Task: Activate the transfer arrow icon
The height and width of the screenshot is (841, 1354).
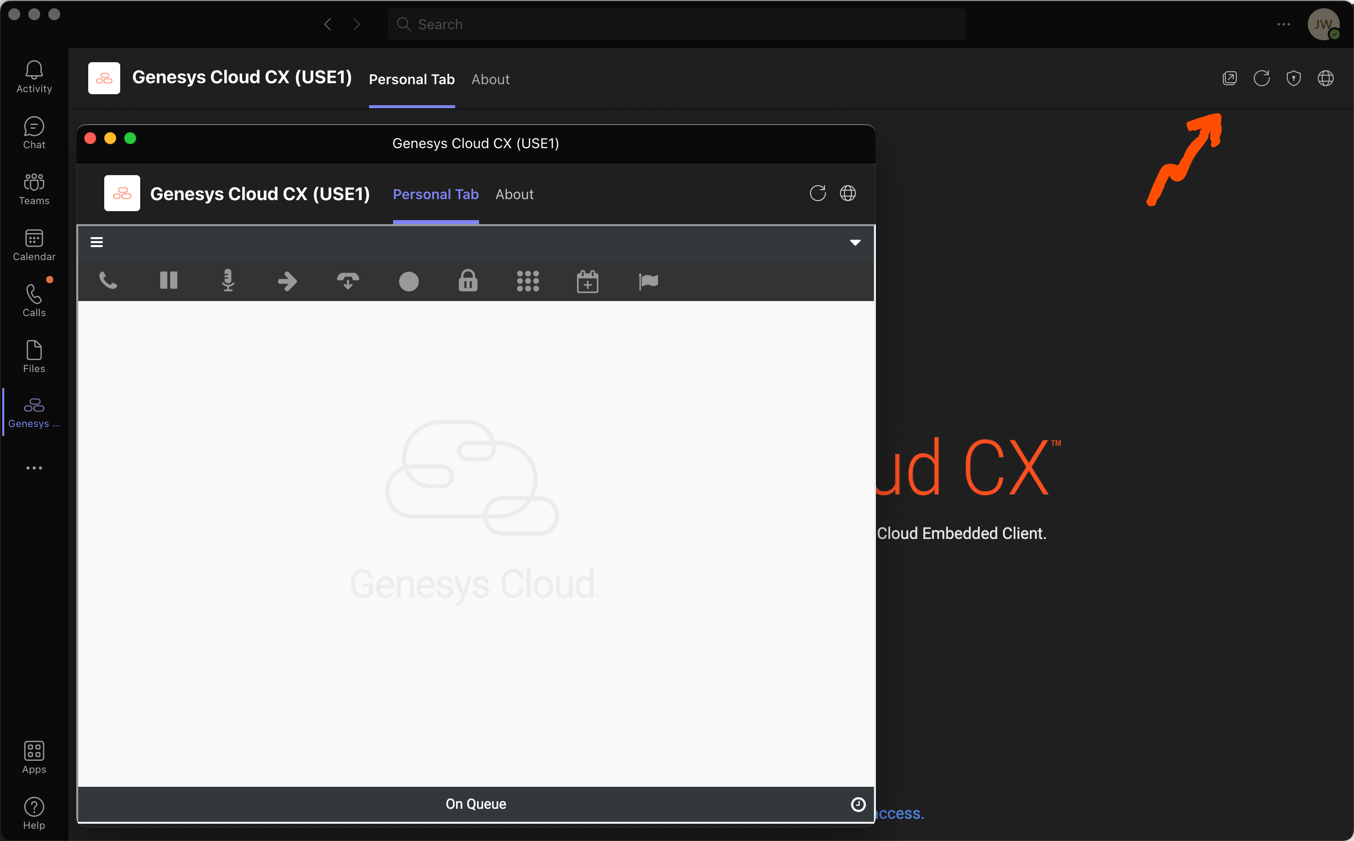Action: click(x=288, y=281)
